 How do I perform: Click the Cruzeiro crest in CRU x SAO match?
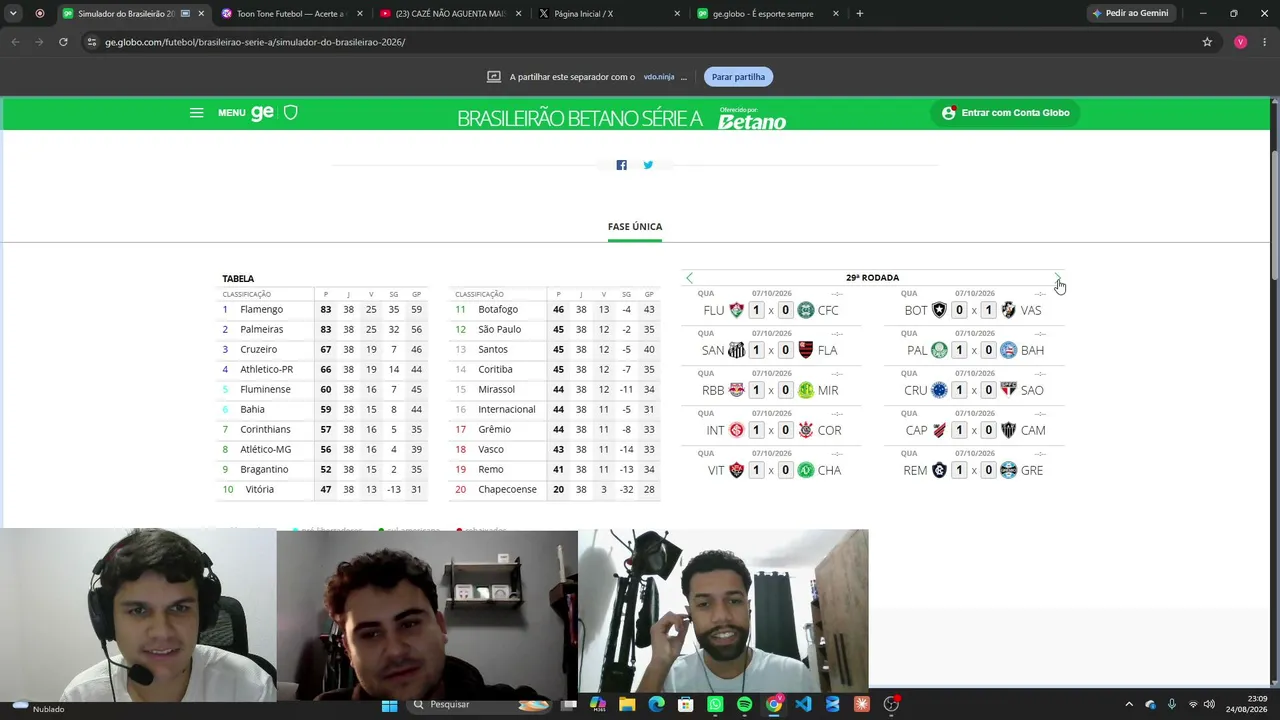[939, 390]
